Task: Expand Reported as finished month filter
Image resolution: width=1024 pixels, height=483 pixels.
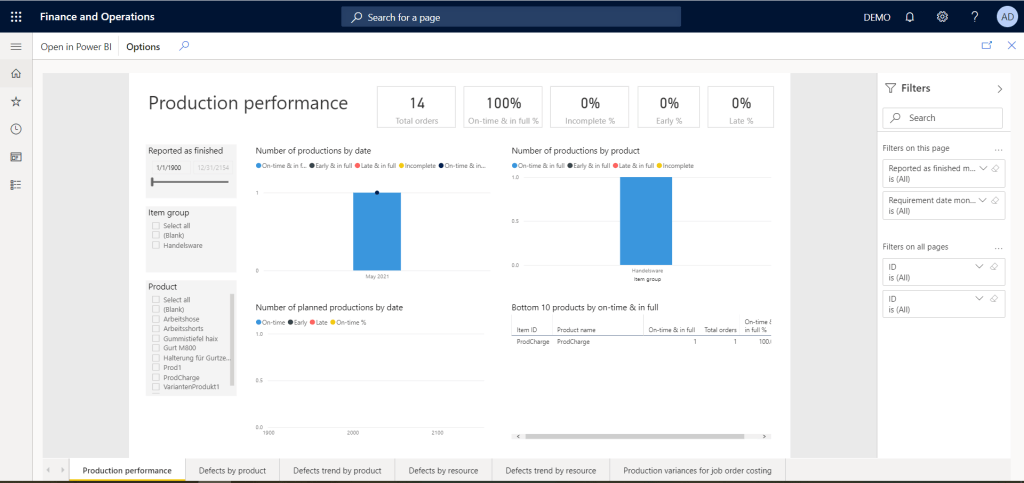Action: click(x=981, y=168)
